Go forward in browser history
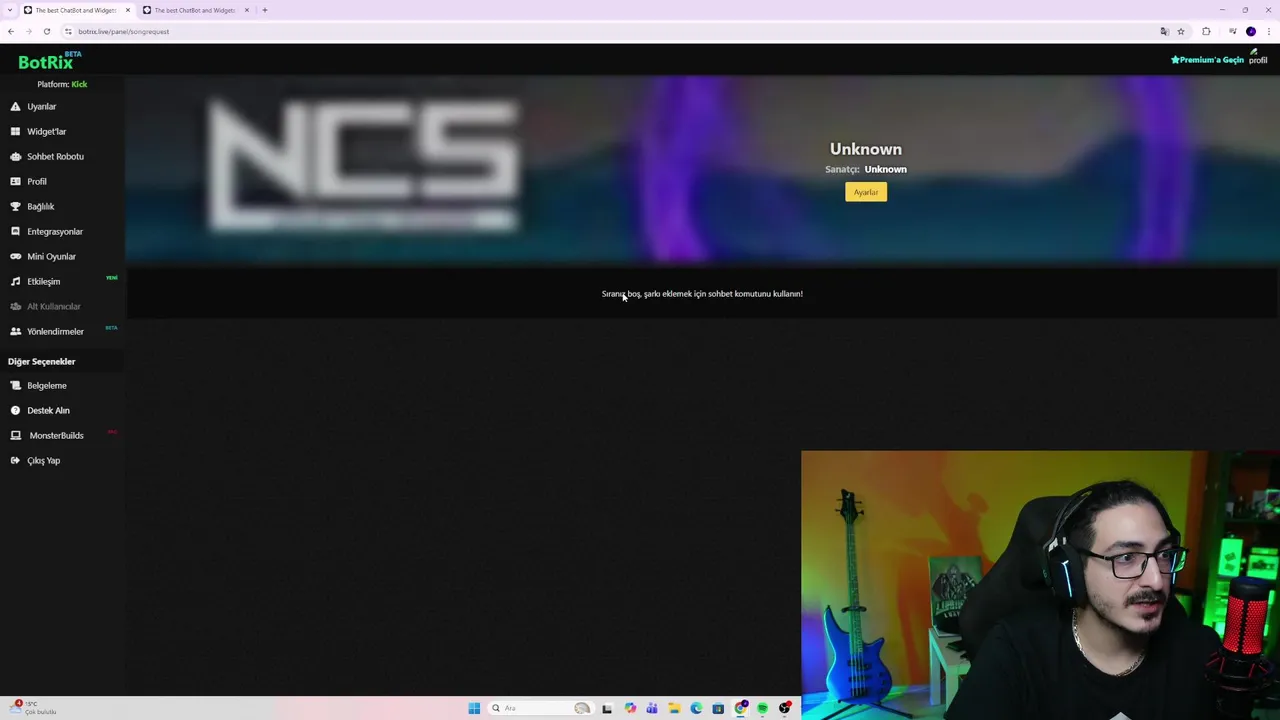This screenshot has width=1280, height=720. coord(28,31)
